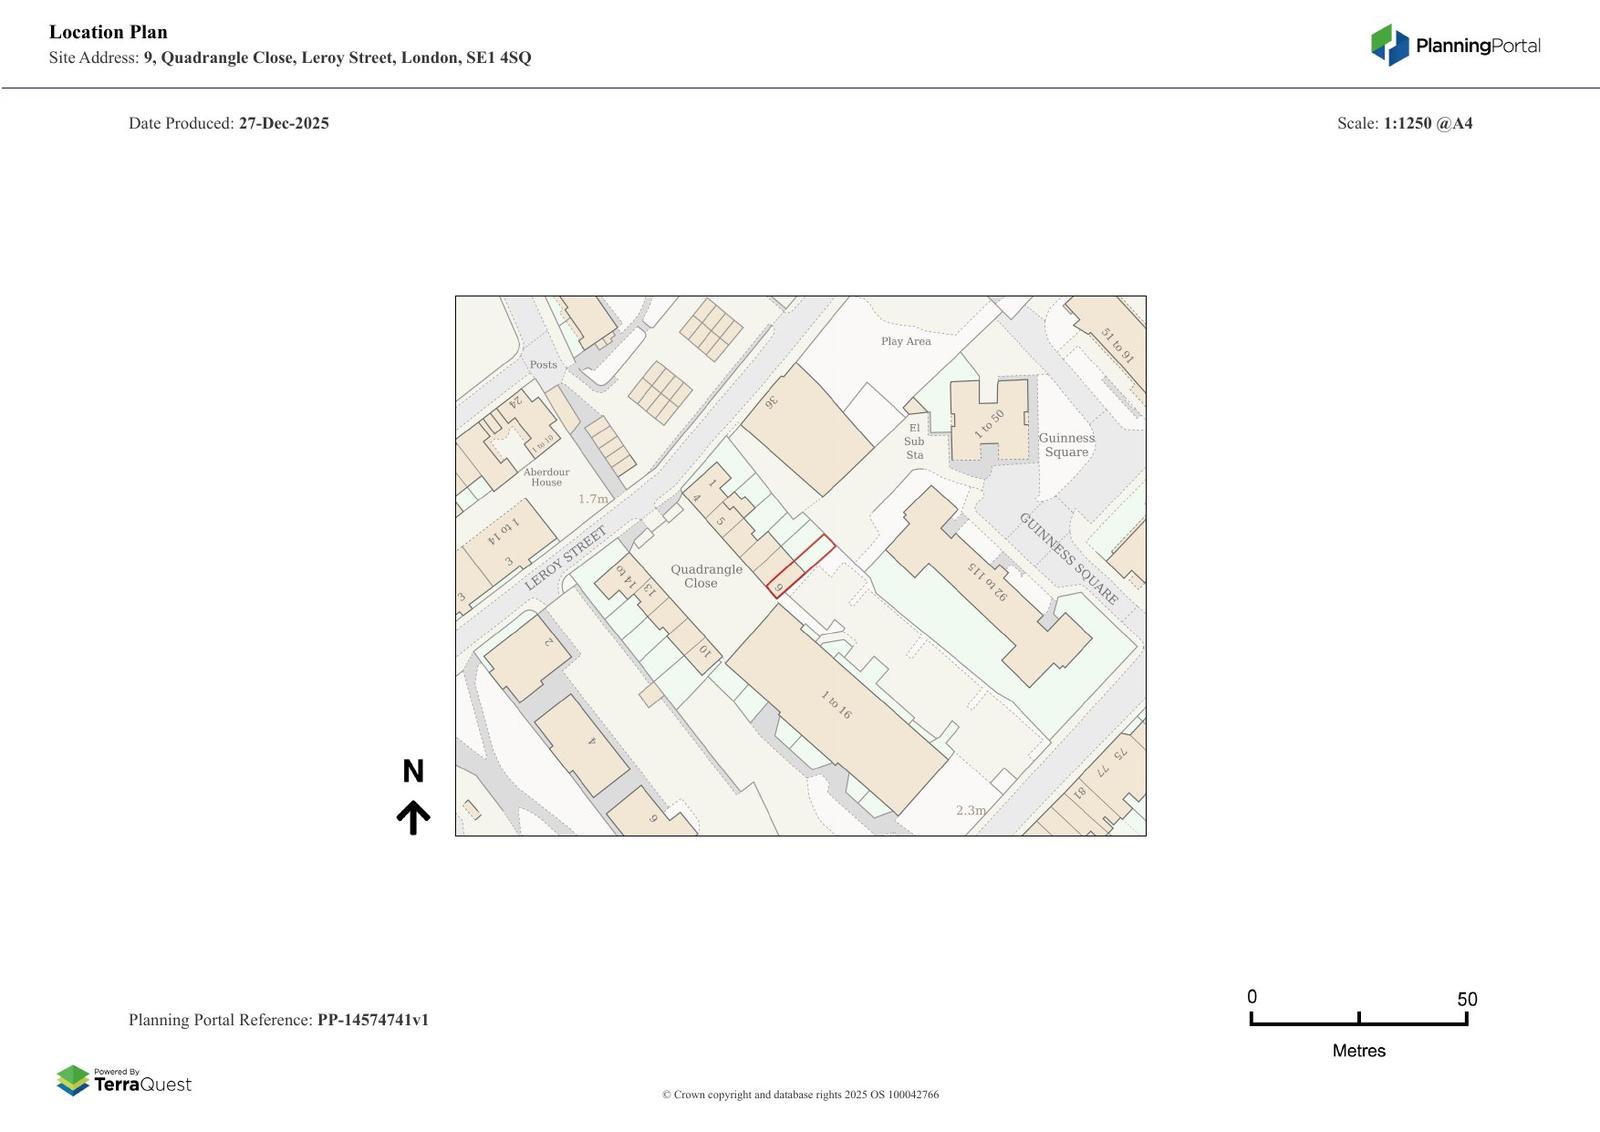
Task: Click the Play Area label
Action: pyautogui.click(x=906, y=341)
